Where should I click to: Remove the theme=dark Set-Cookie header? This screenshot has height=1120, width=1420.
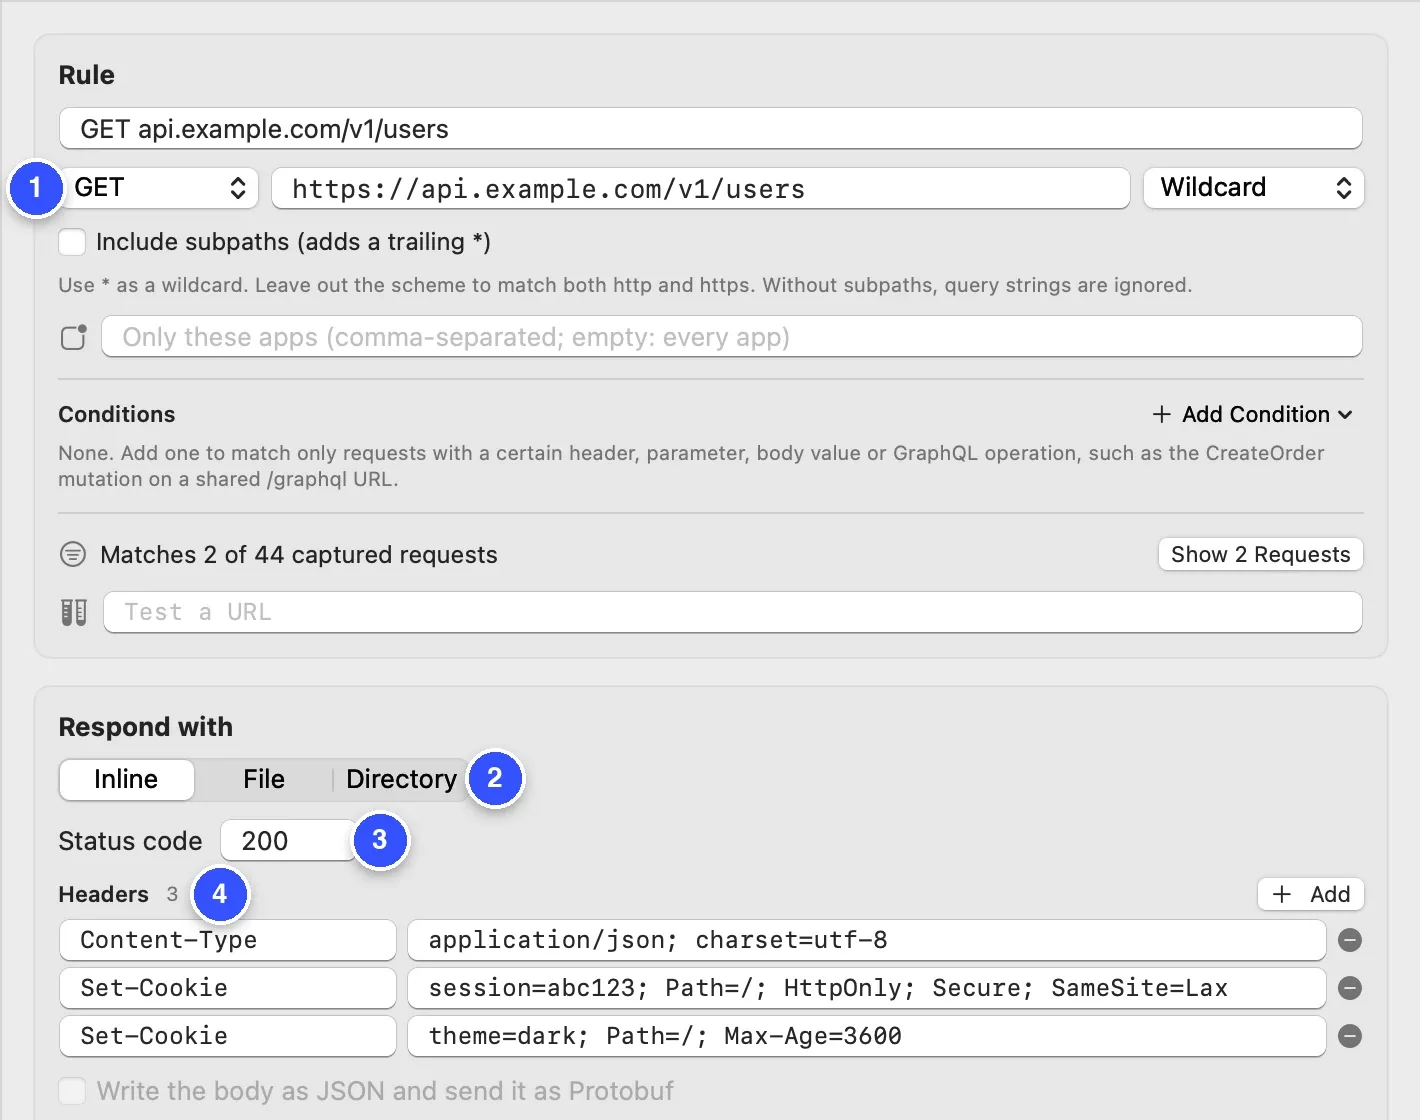1350,1036
